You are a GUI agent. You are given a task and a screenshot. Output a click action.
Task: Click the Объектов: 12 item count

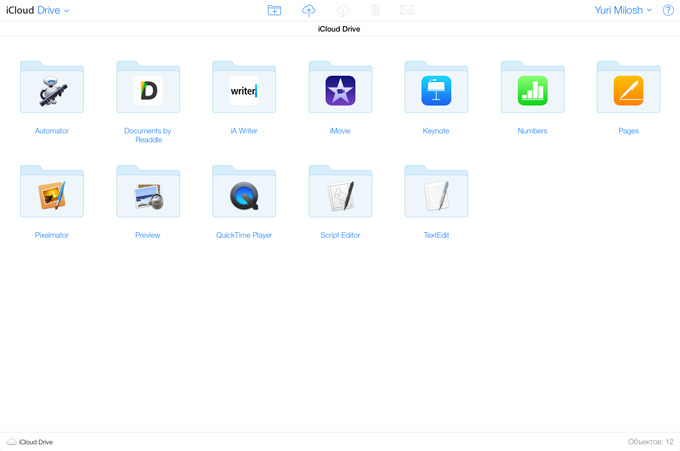tap(651, 442)
